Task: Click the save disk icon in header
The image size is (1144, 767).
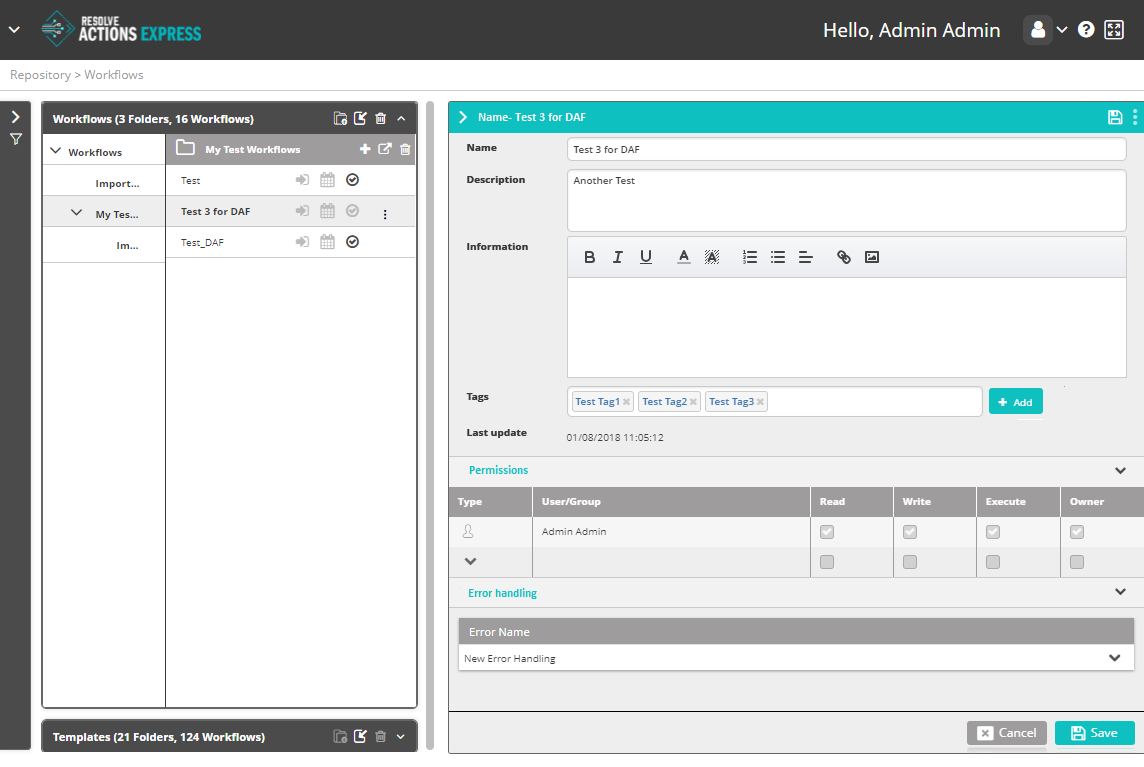Action: click(1115, 117)
